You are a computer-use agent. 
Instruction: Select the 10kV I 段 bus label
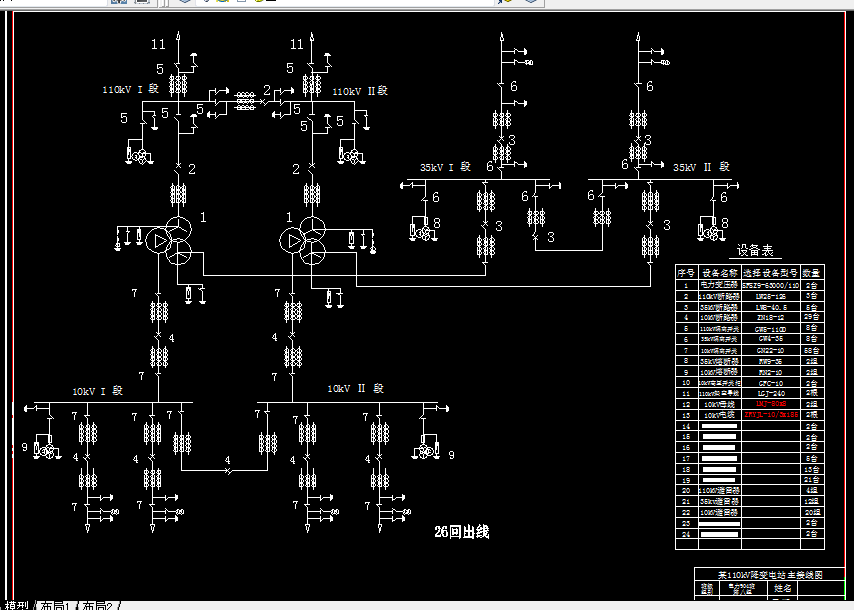97,391
